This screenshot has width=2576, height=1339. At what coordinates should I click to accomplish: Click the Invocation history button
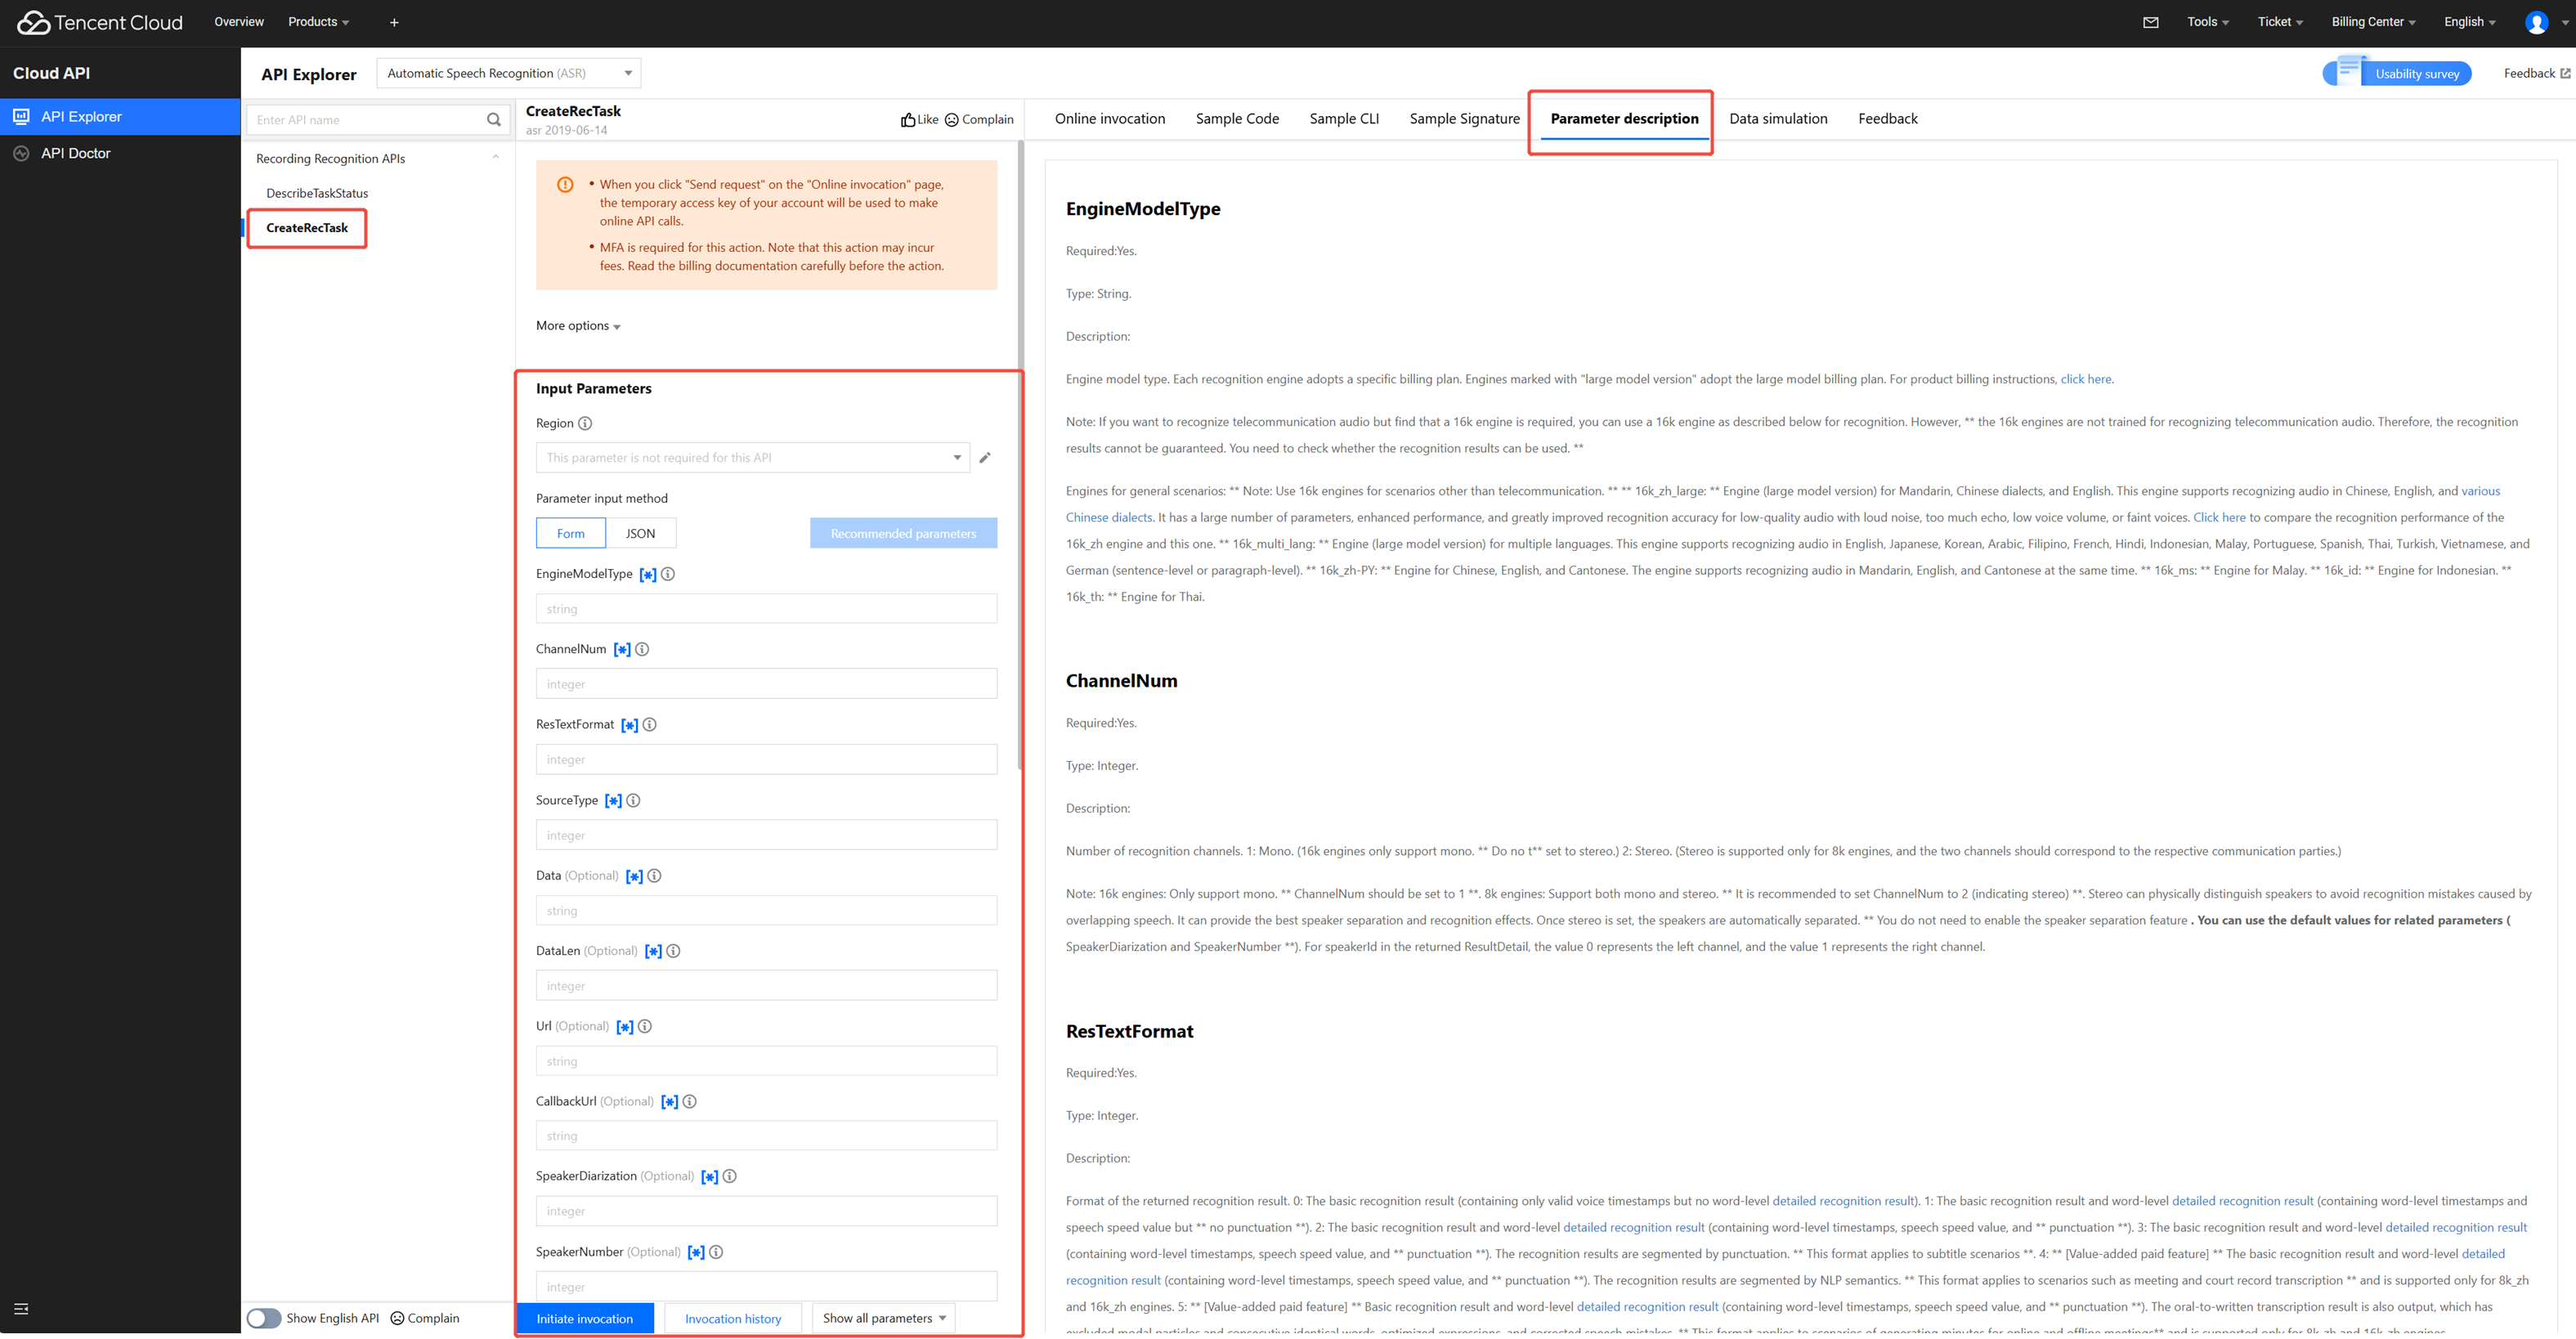(733, 1319)
